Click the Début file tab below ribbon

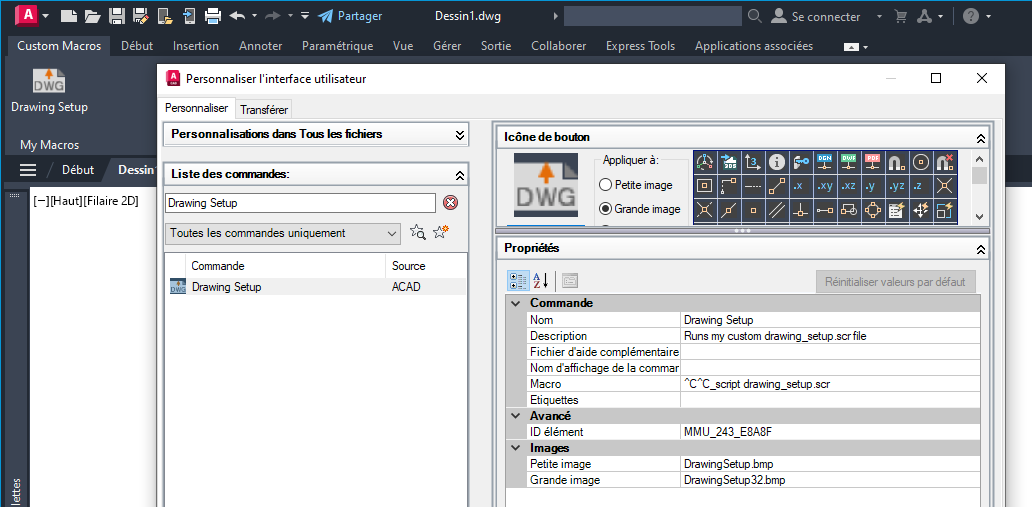(78, 169)
